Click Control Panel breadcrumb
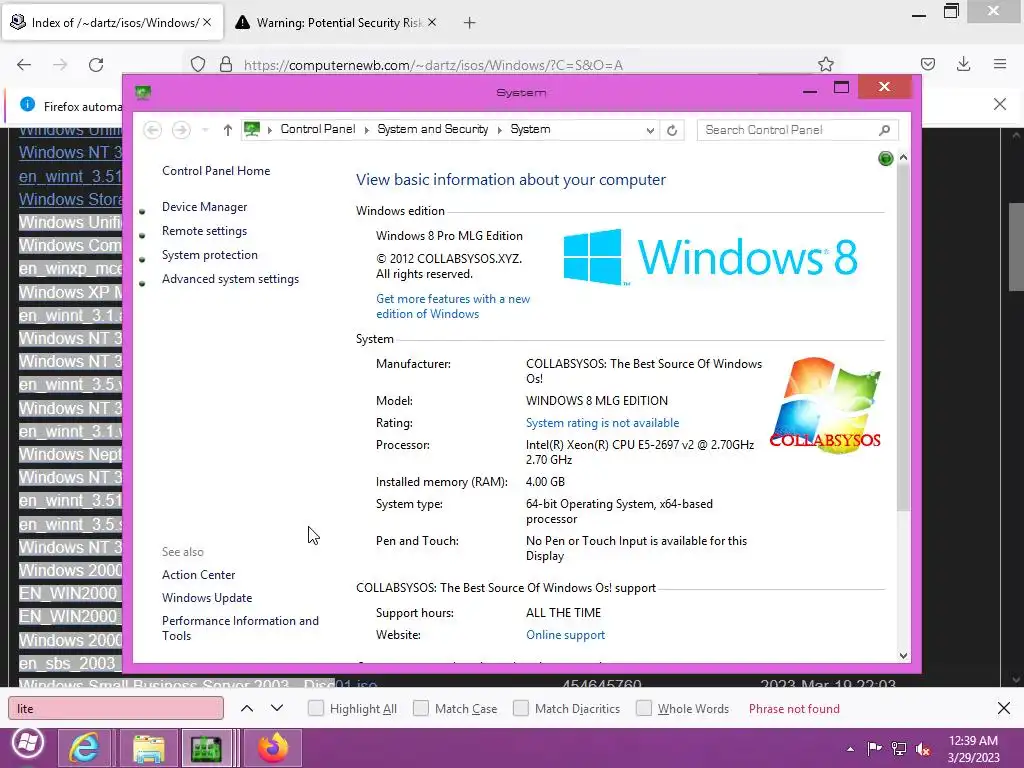Image resolution: width=1024 pixels, height=768 pixels. click(x=318, y=129)
